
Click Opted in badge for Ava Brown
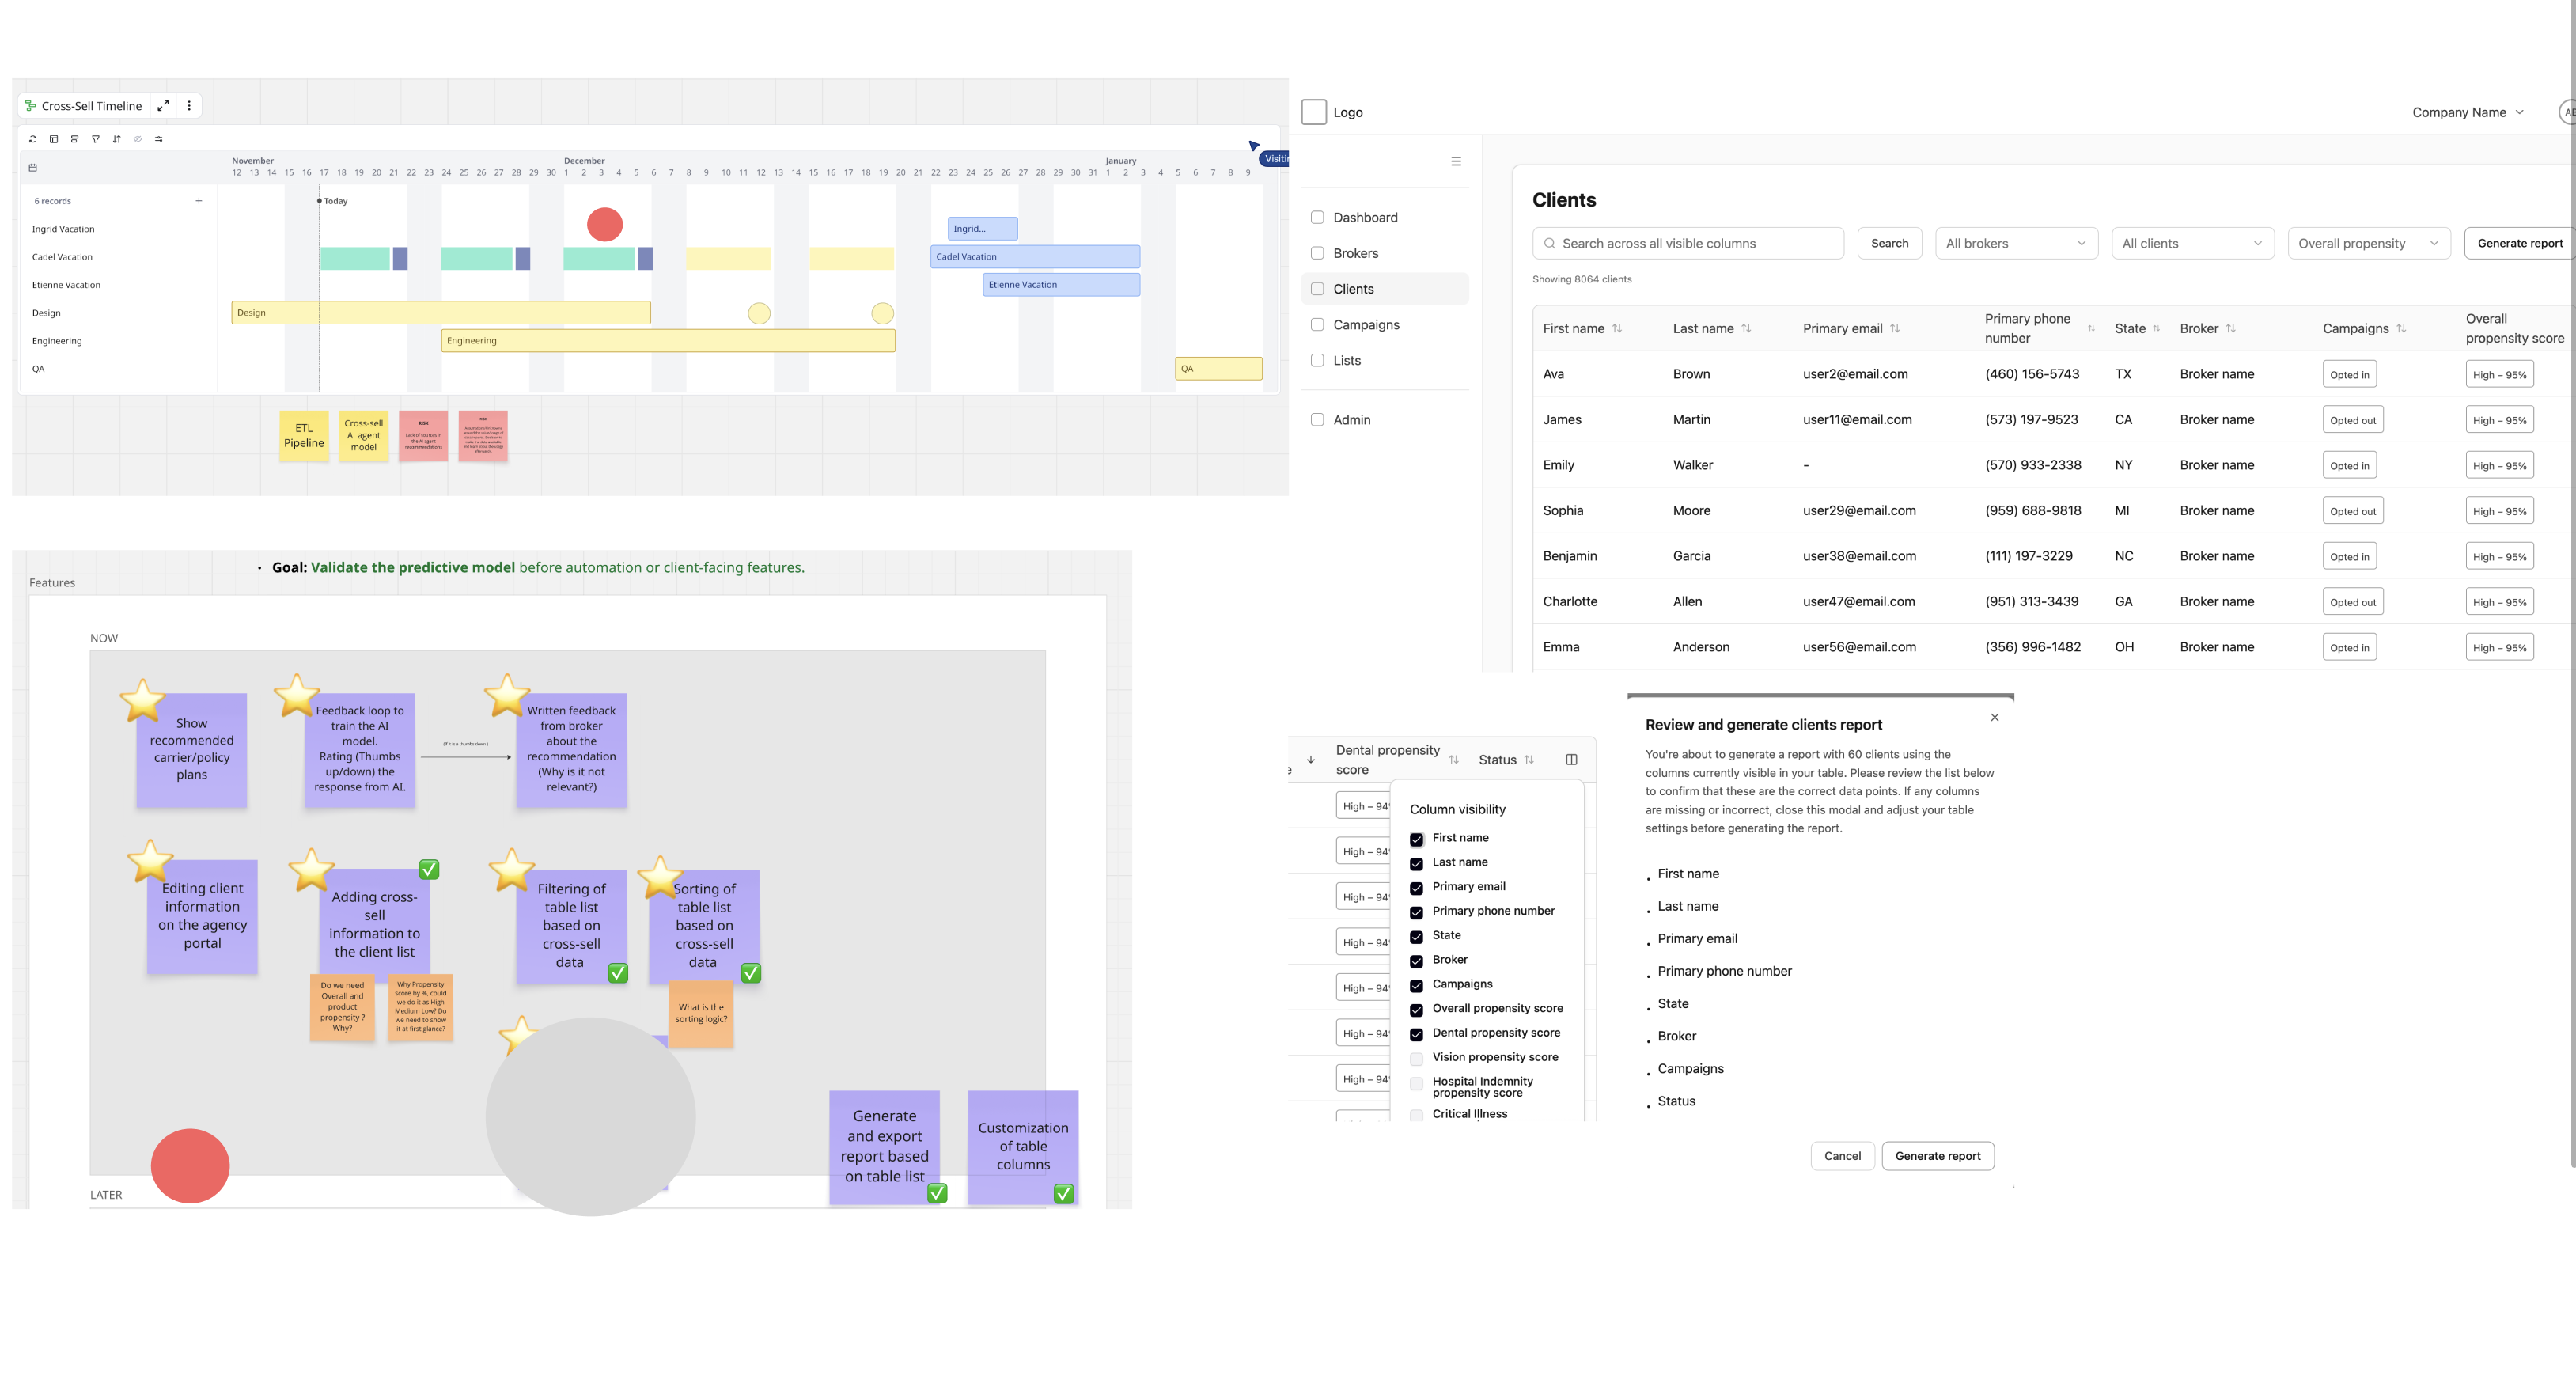(2349, 375)
